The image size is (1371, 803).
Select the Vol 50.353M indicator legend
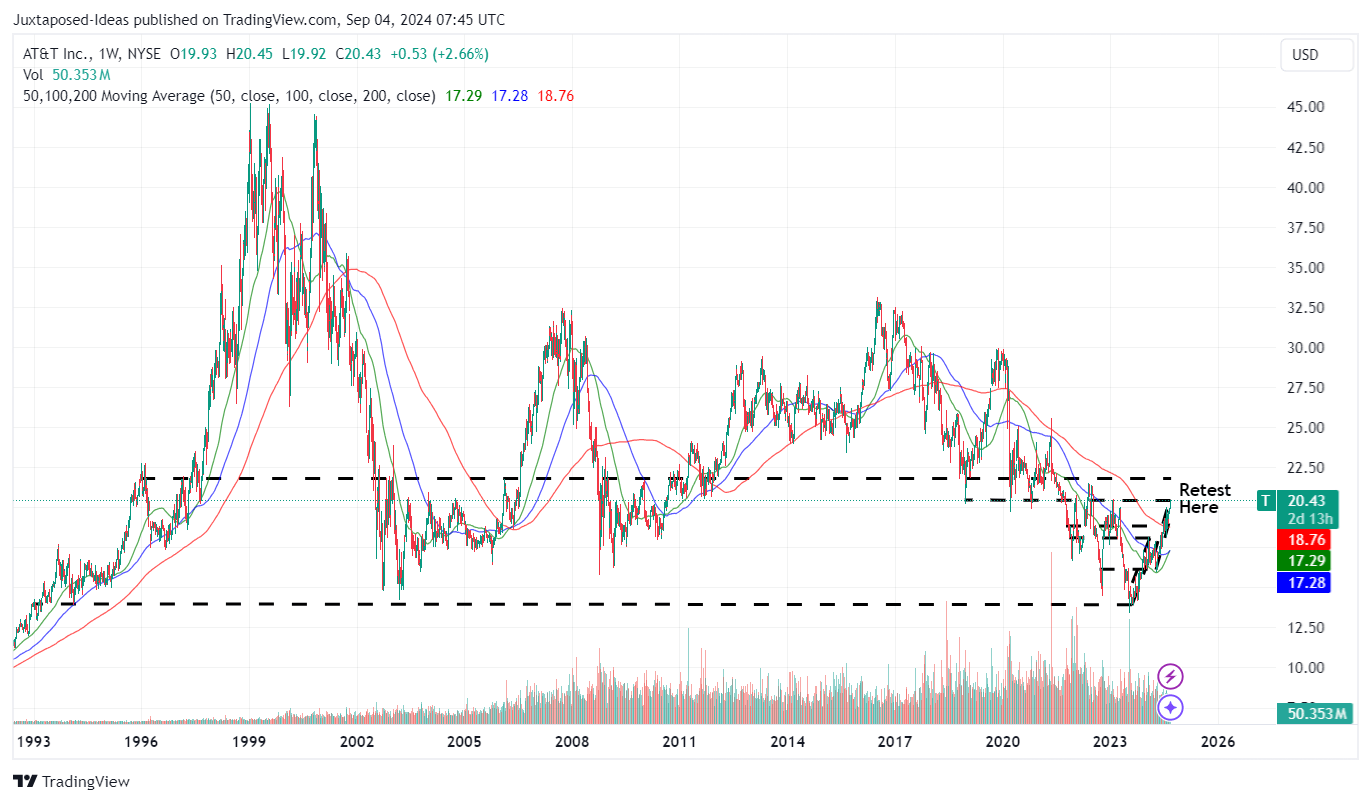(x=66, y=75)
